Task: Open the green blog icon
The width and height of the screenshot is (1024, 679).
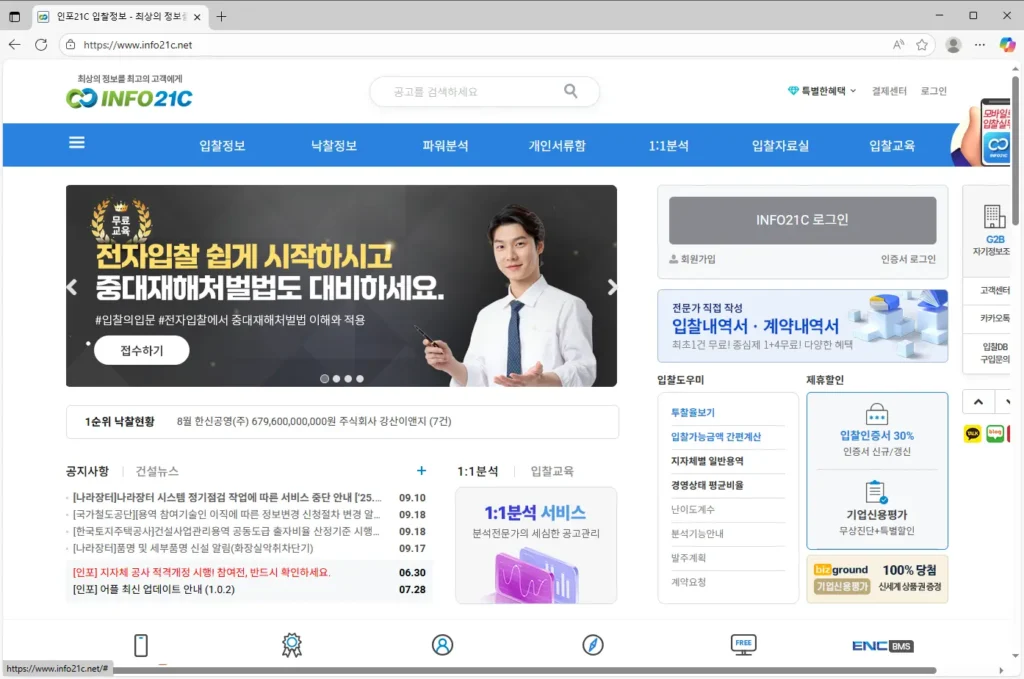Action: 995,433
